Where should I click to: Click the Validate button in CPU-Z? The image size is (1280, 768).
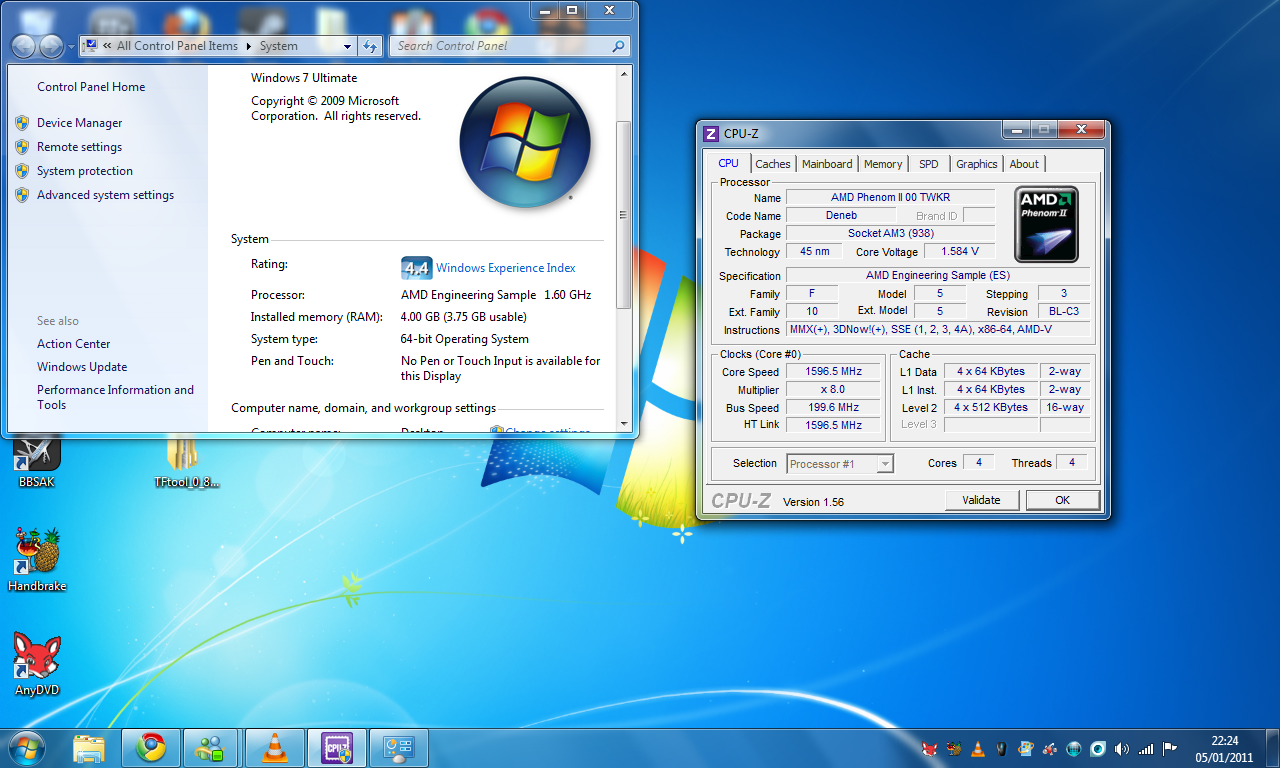(981, 500)
